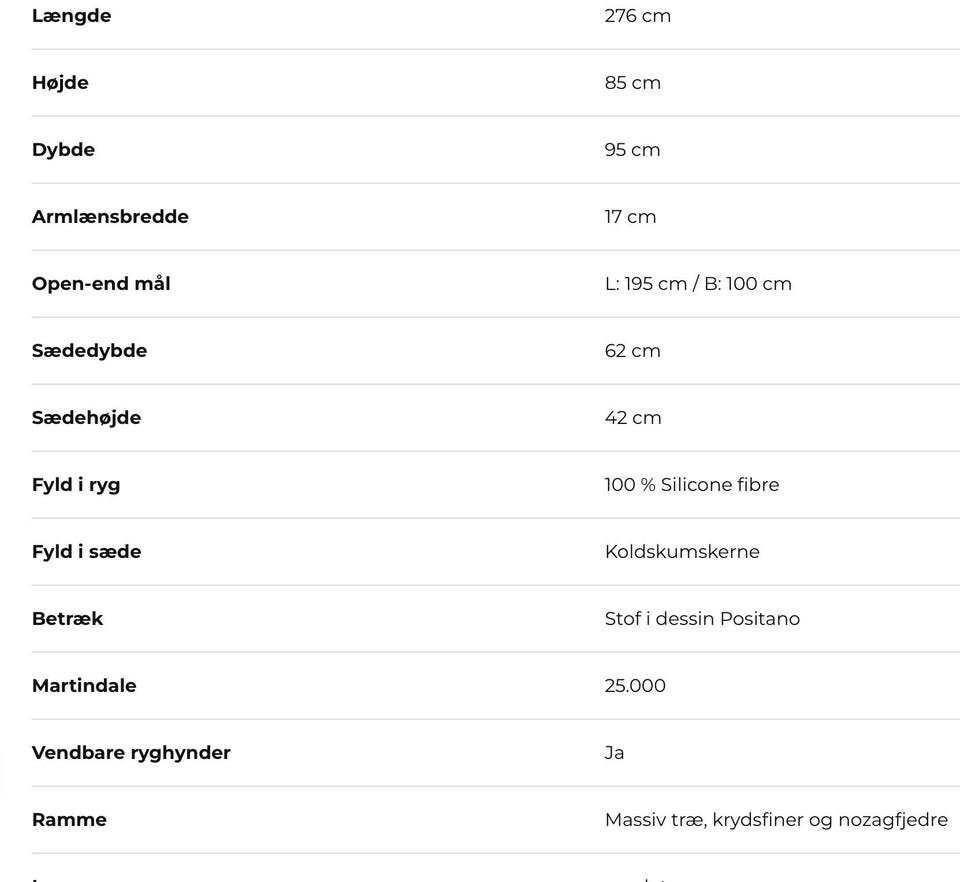Select the 100 % Silicone fibre text
This screenshot has height=882, width=960.
(691, 485)
